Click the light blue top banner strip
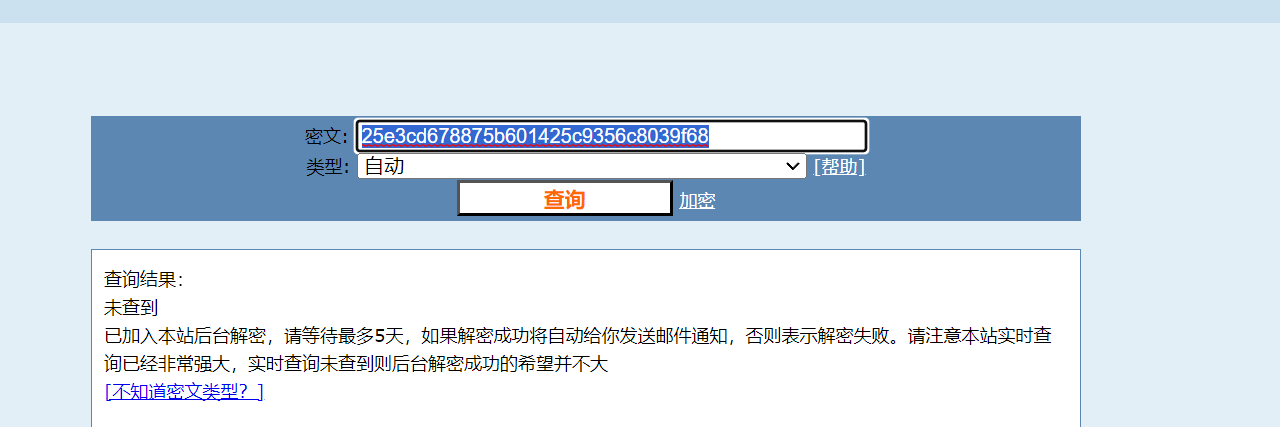1280x427 pixels. coord(640,11)
